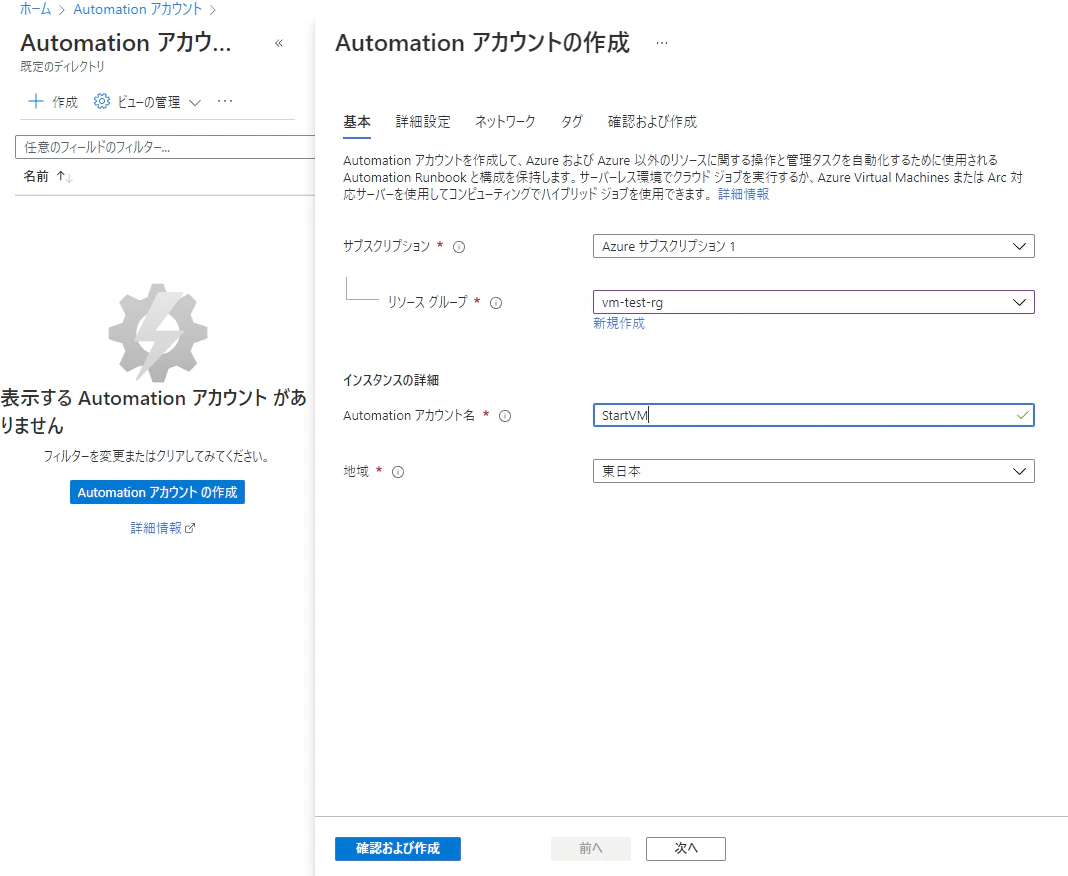Click the plus 作成 create icon
Image resolution: width=1068 pixels, height=876 pixels.
click(35, 101)
